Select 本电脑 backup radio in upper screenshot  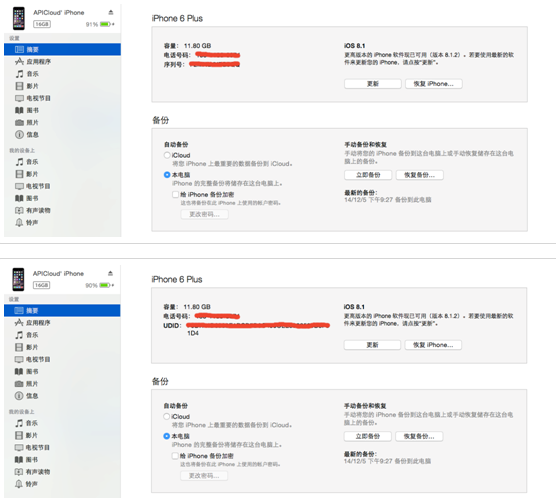pyautogui.click(x=167, y=175)
